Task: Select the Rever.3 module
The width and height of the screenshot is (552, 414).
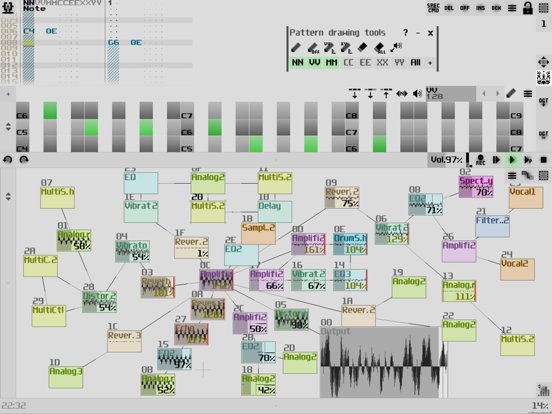Action: [125, 341]
